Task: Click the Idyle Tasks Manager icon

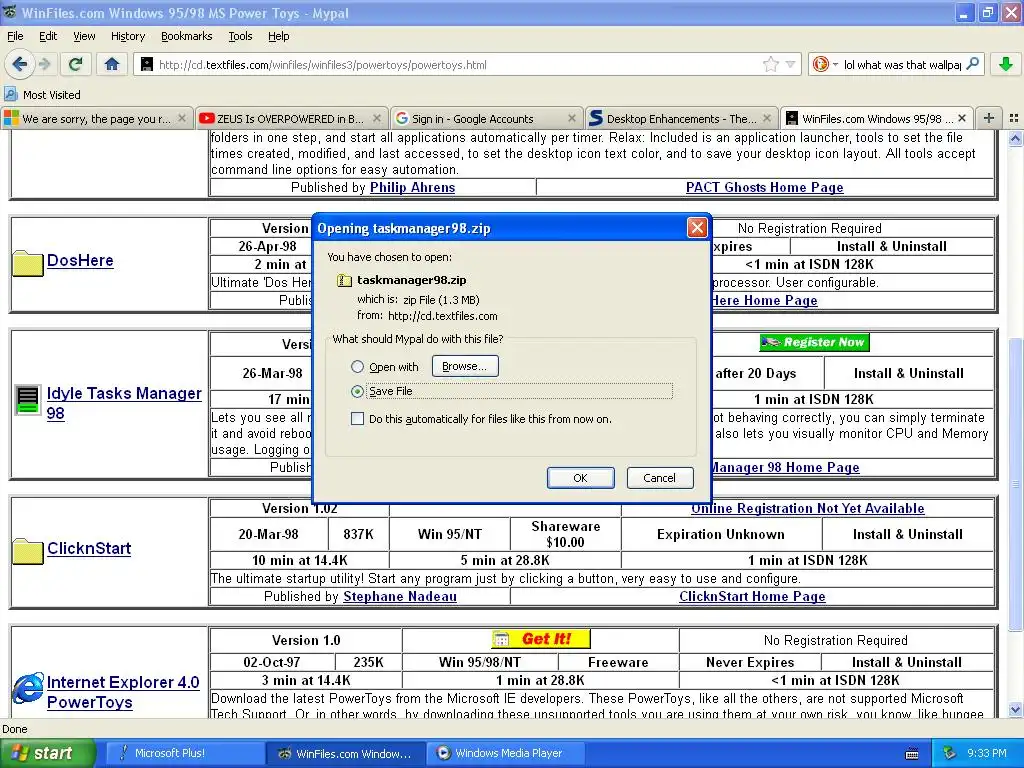Action: coord(27,400)
